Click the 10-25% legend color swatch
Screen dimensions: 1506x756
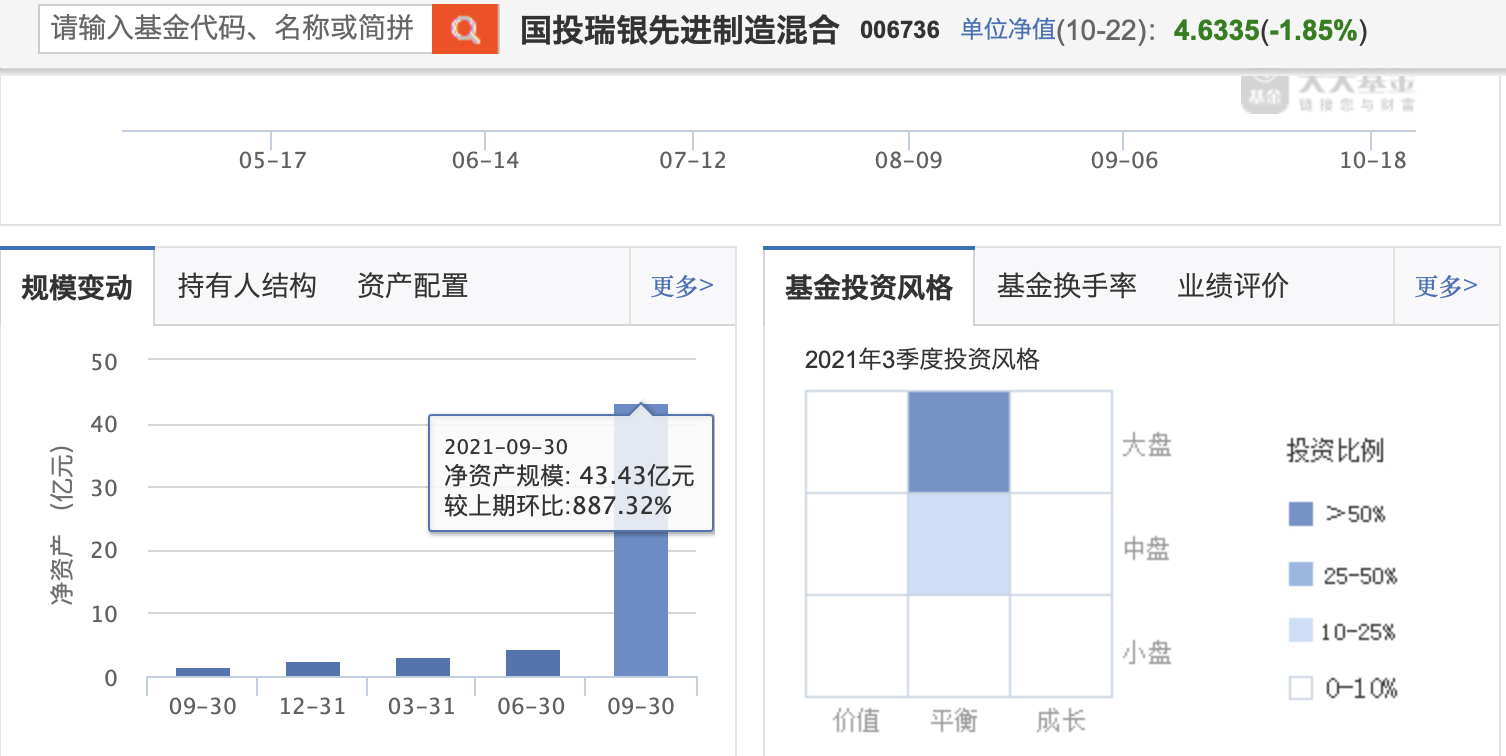click(1300, 630)
